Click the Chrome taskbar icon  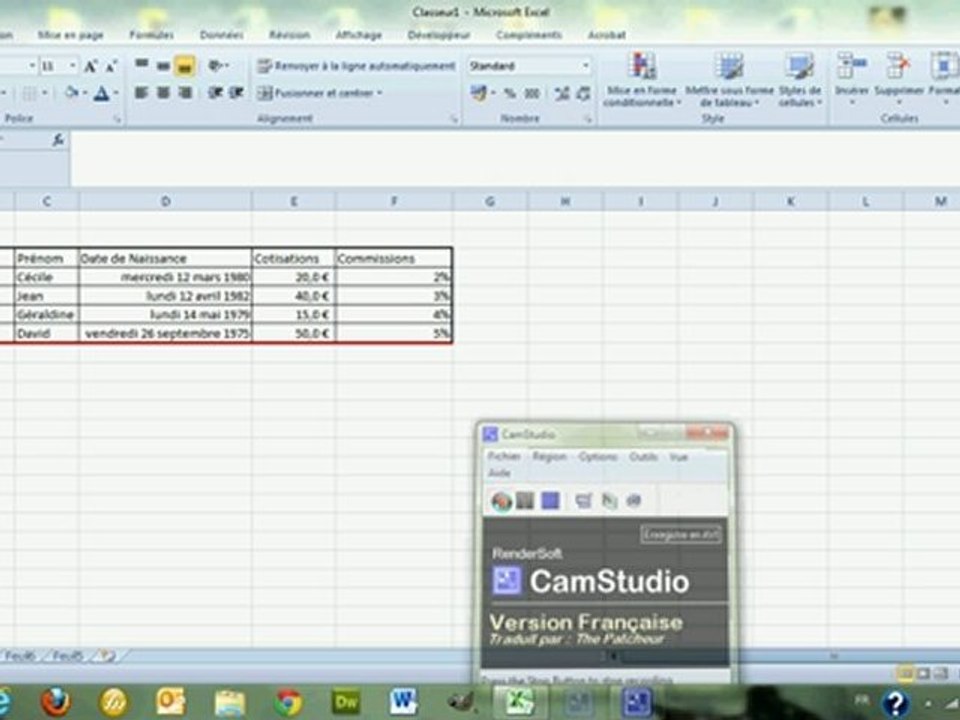point(288,702)
